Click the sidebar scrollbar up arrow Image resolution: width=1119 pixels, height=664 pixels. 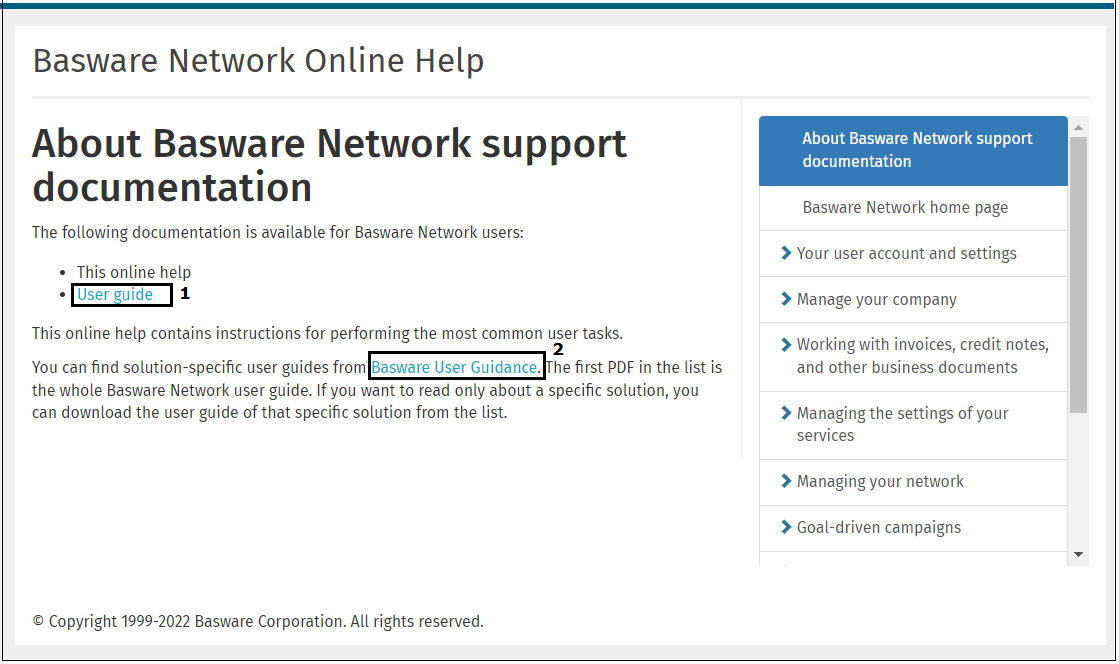click(x=1078, y=127)
